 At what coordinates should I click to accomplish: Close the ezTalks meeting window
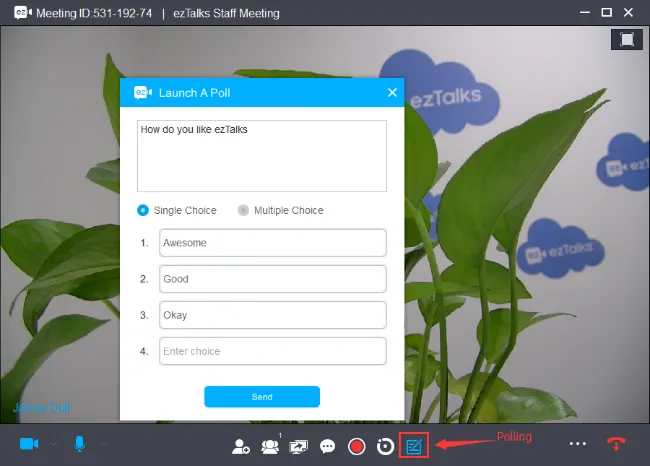pos(628,12)
